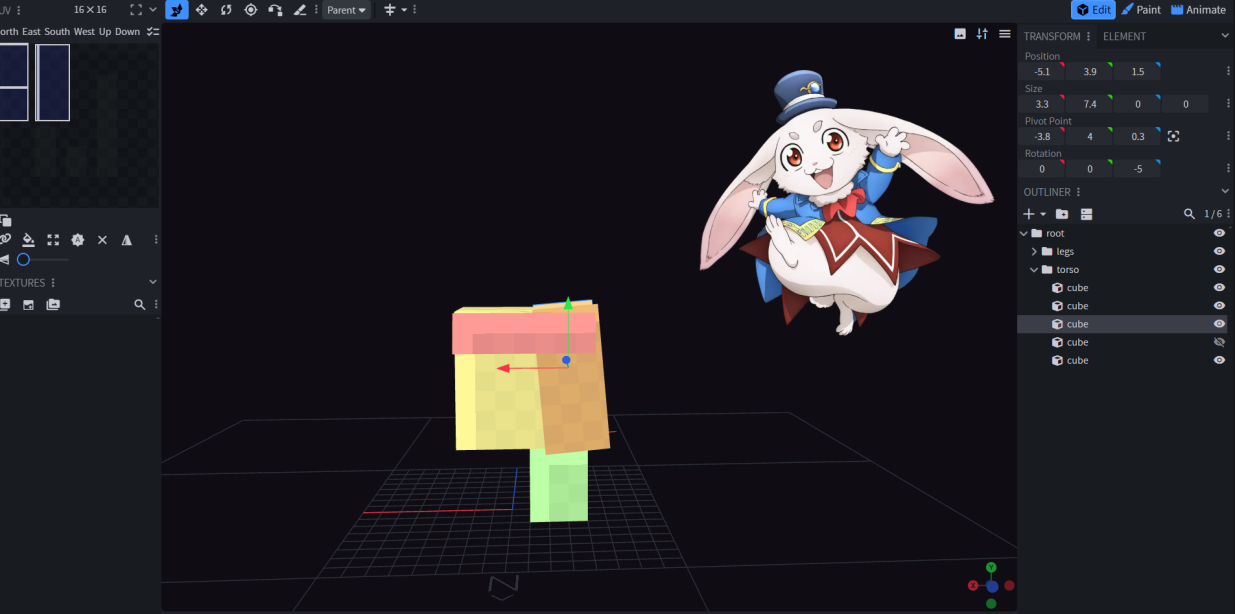This screenshot has height=614, width=1235.
Task: Switch to the Animate mode tab
Action: (x=1198, y=10)
